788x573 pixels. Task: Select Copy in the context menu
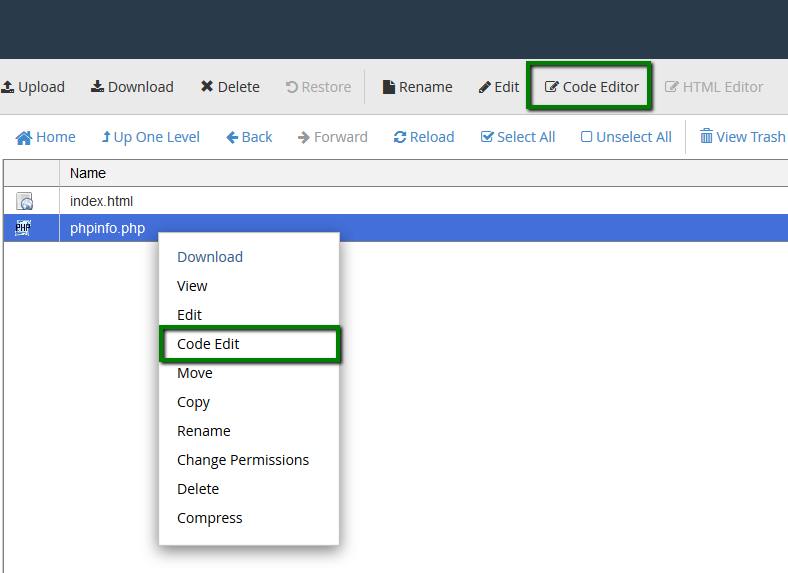pos(194,402)
